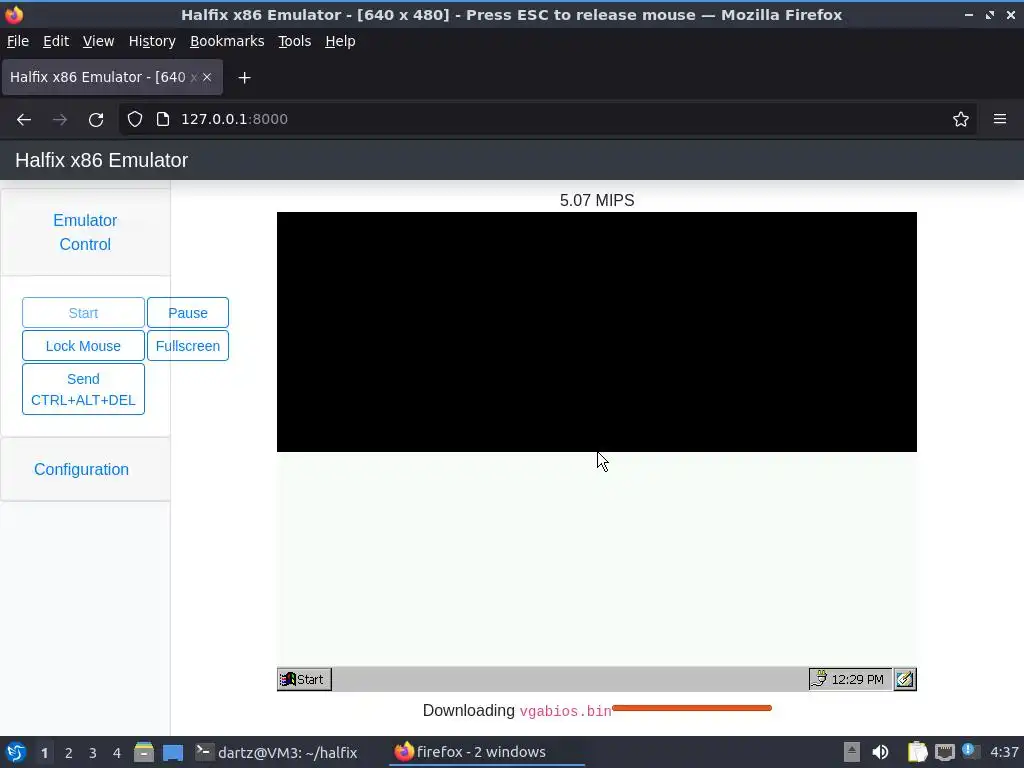This screenshot has height=768, width=1024.
Task: Switch to workspace 4
Action: pos(117,753)
